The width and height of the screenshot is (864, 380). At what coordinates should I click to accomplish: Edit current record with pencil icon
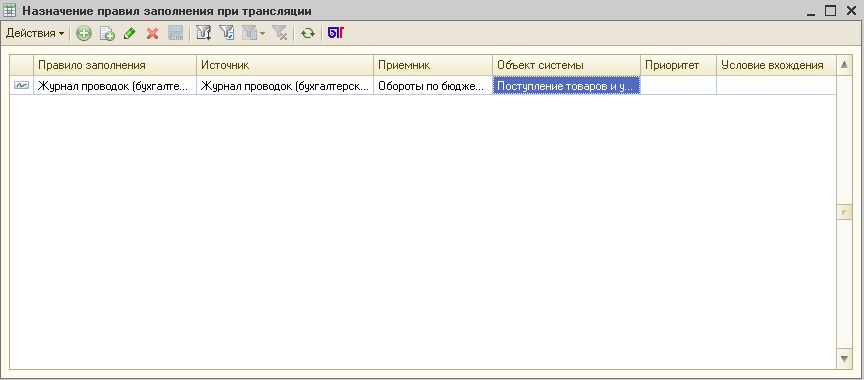coord(129,34)
